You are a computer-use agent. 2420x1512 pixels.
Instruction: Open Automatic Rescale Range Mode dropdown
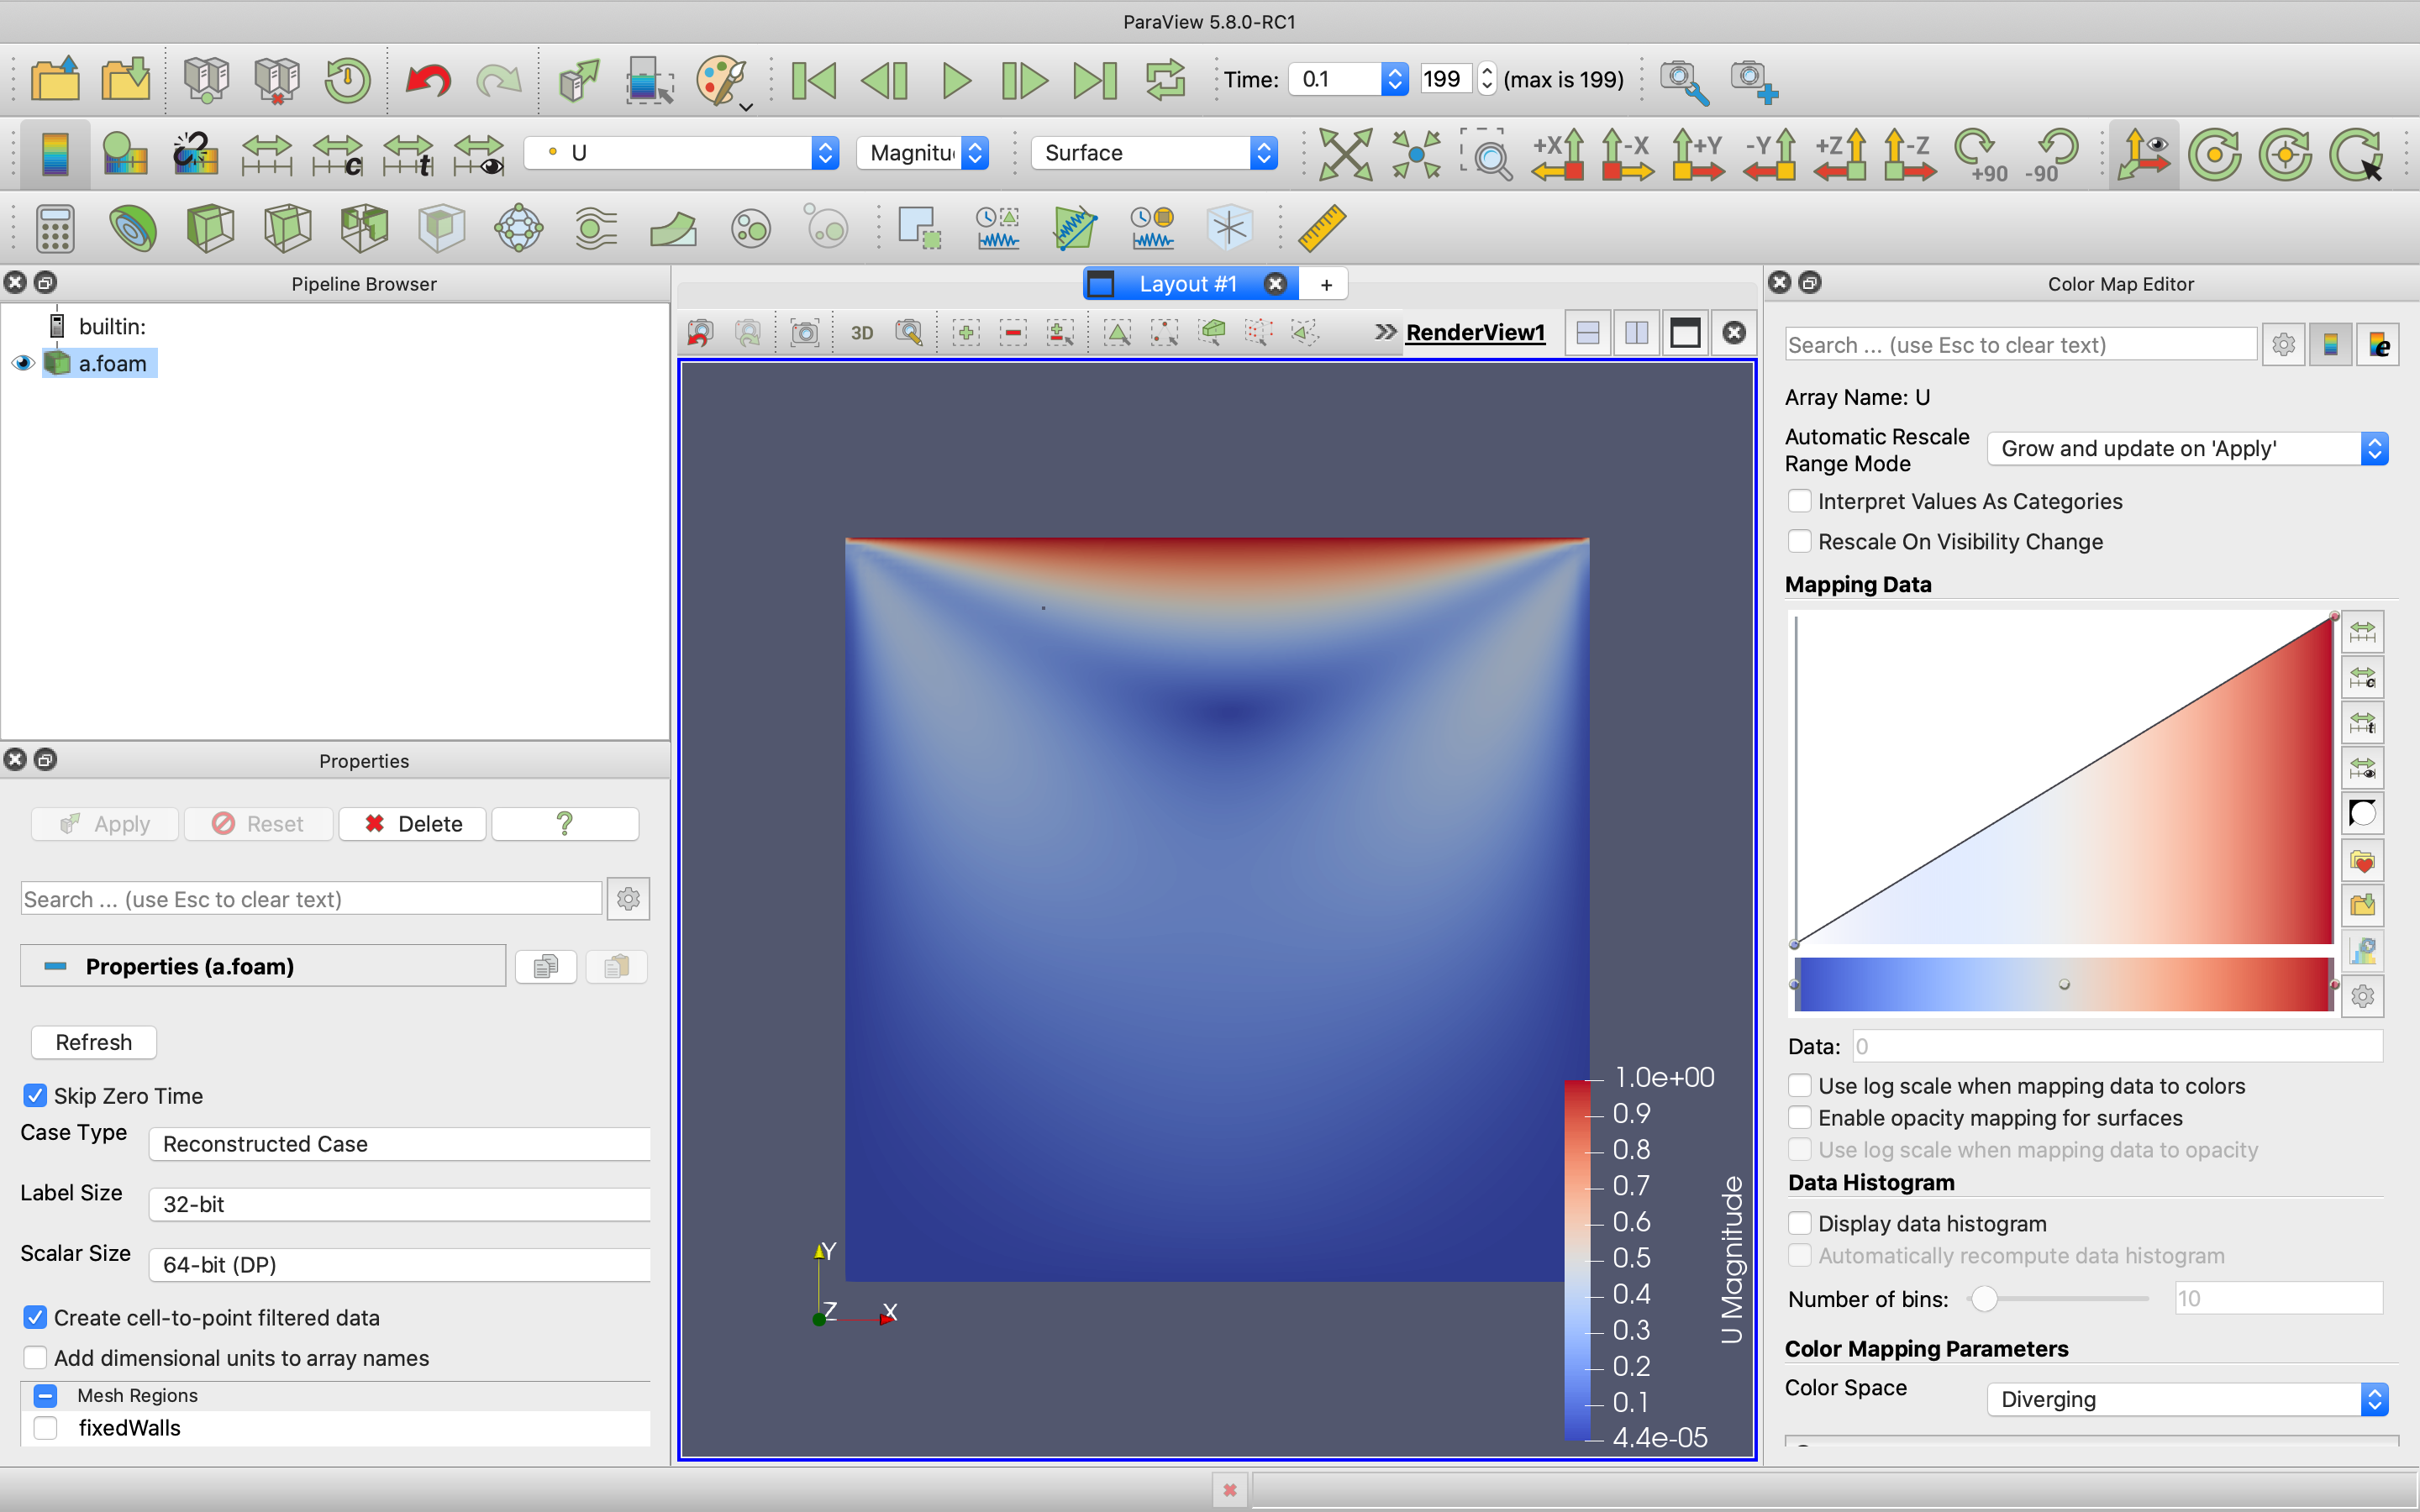[x=2187, y=449]
